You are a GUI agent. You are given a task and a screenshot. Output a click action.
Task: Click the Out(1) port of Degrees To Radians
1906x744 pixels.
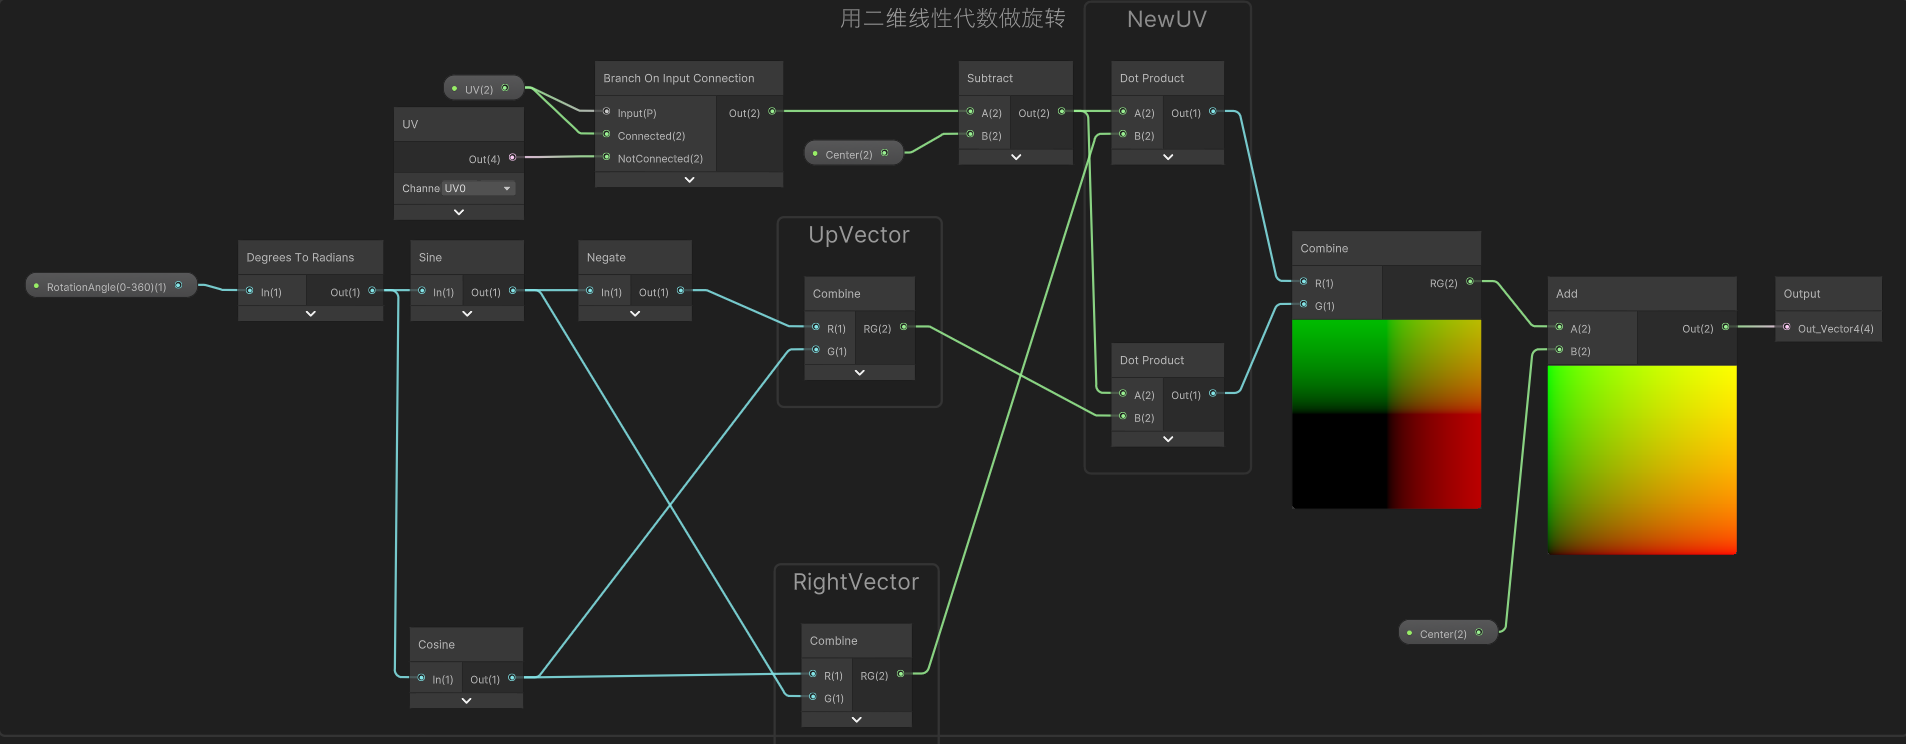pyautogui.click(x=372, y=291)
